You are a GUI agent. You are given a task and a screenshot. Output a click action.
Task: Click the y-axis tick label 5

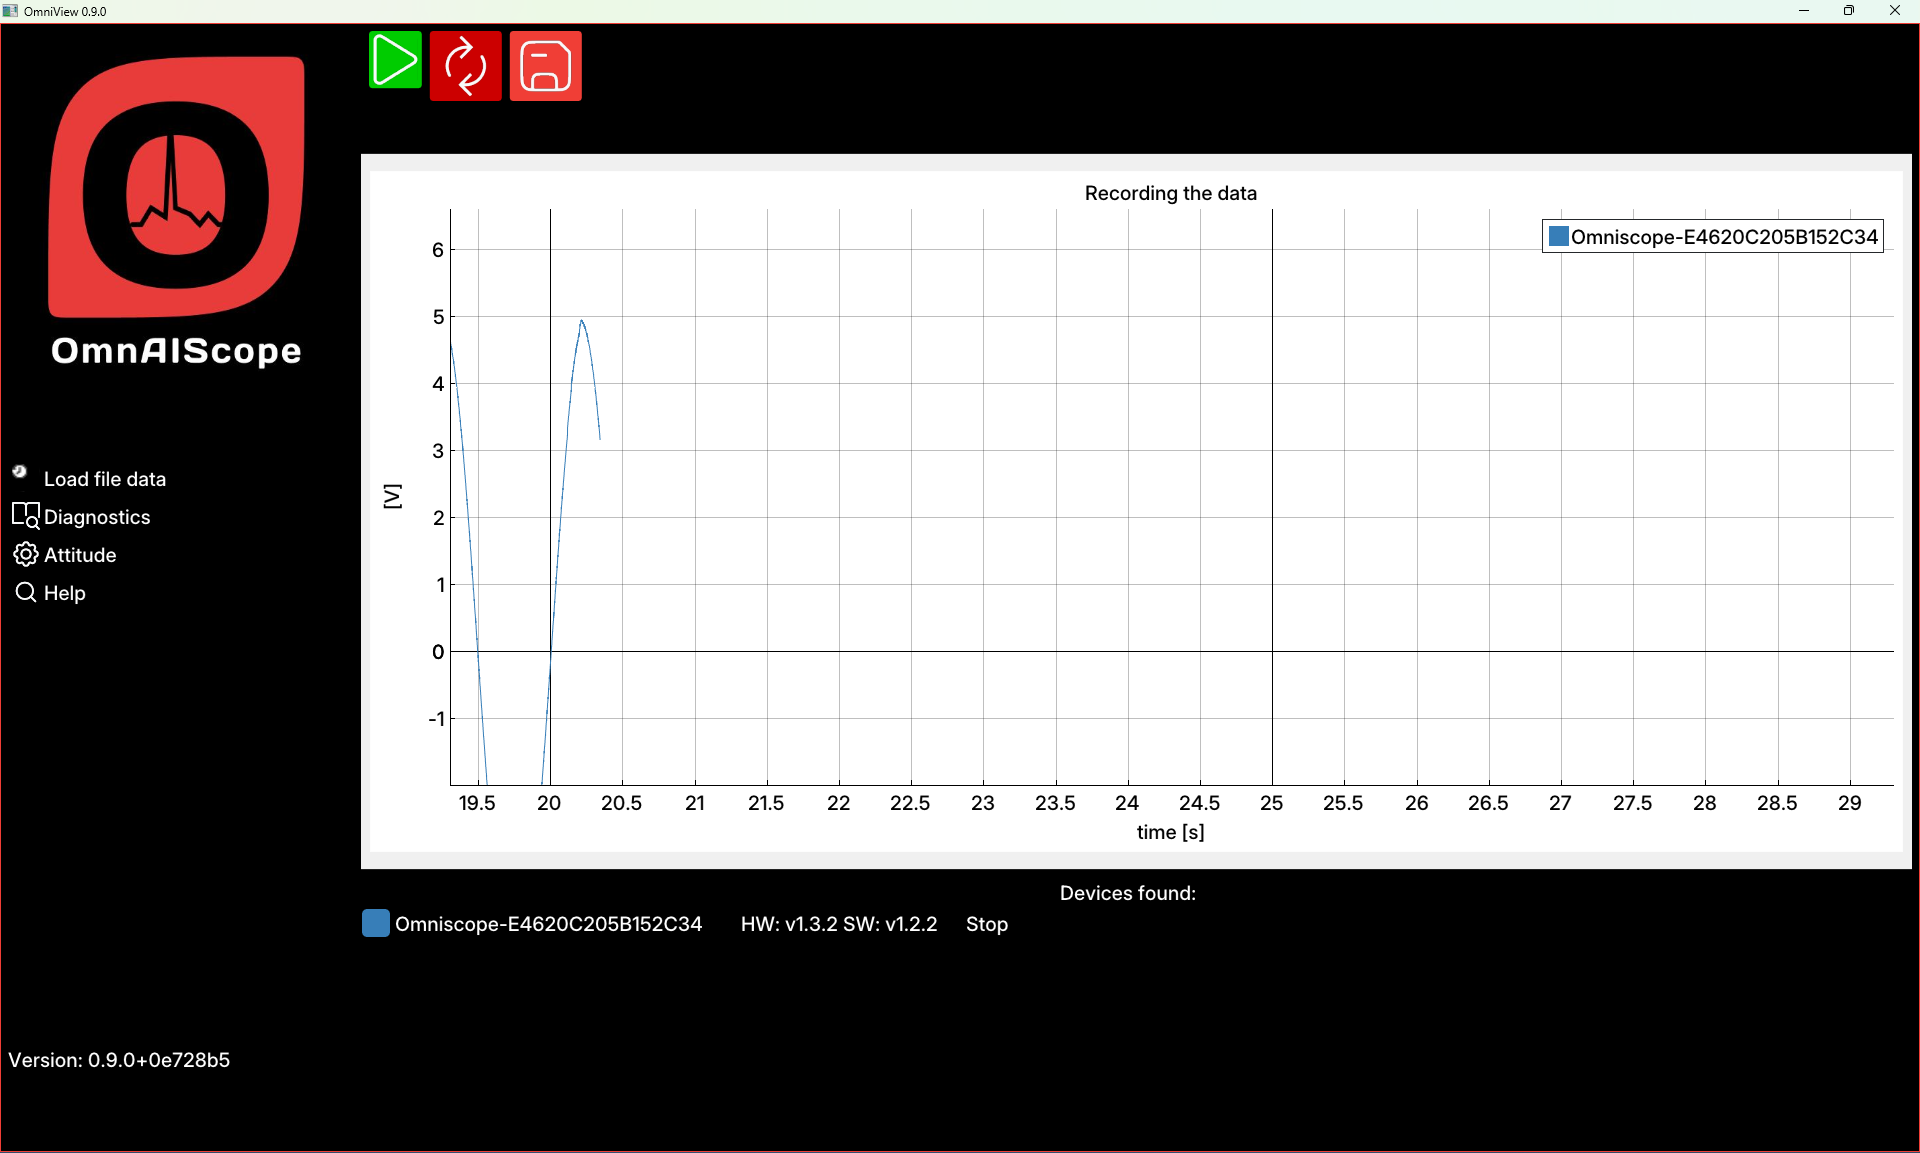click(438, 317)
